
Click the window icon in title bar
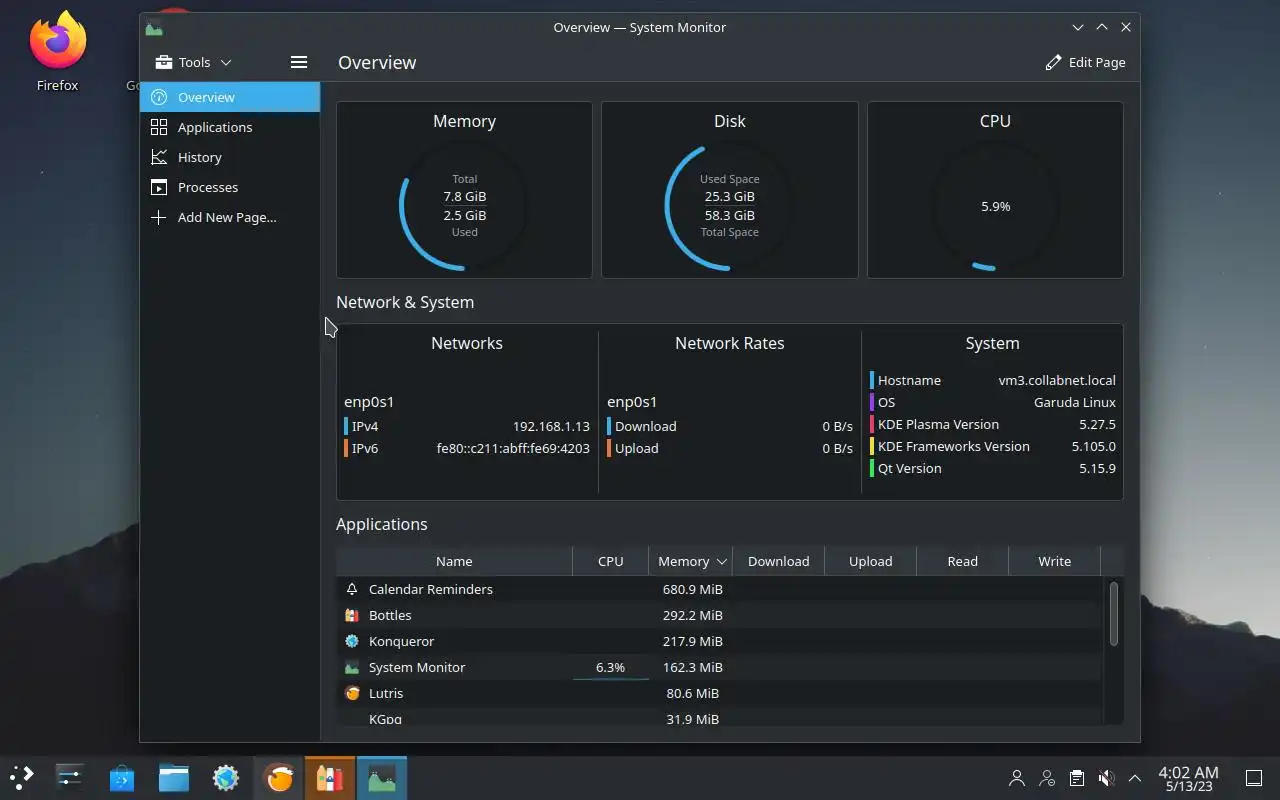click(x=153, y=27)
